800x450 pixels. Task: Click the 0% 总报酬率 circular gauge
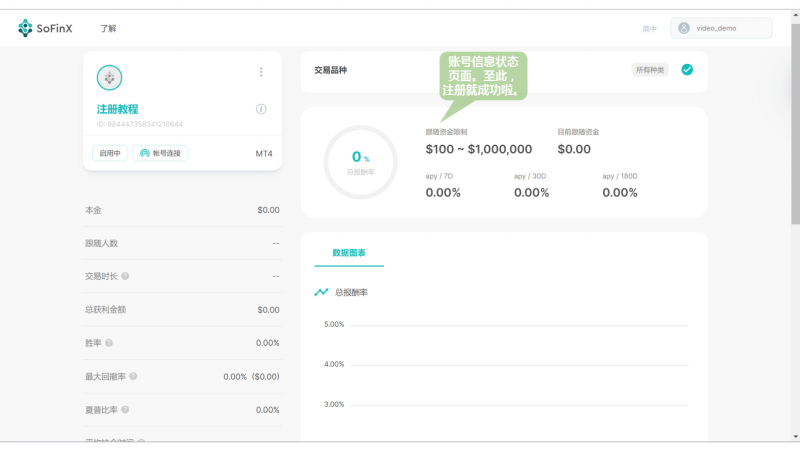361,162
